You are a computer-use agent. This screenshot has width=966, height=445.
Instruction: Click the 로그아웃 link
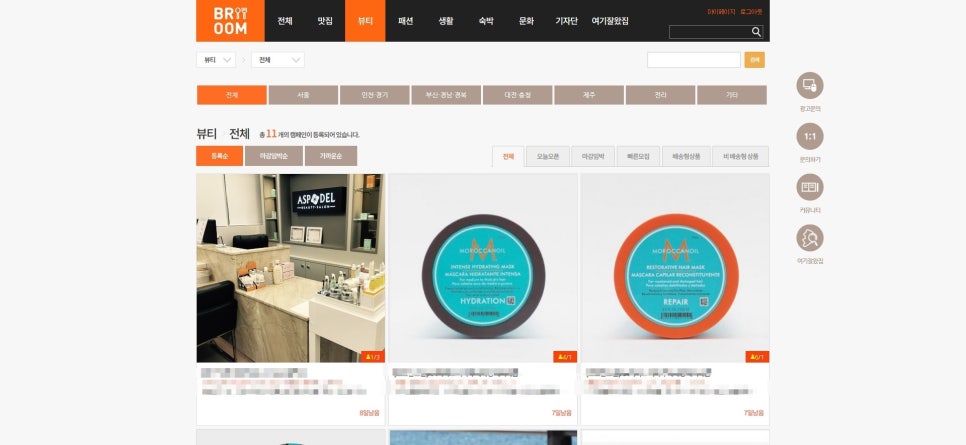751,12
